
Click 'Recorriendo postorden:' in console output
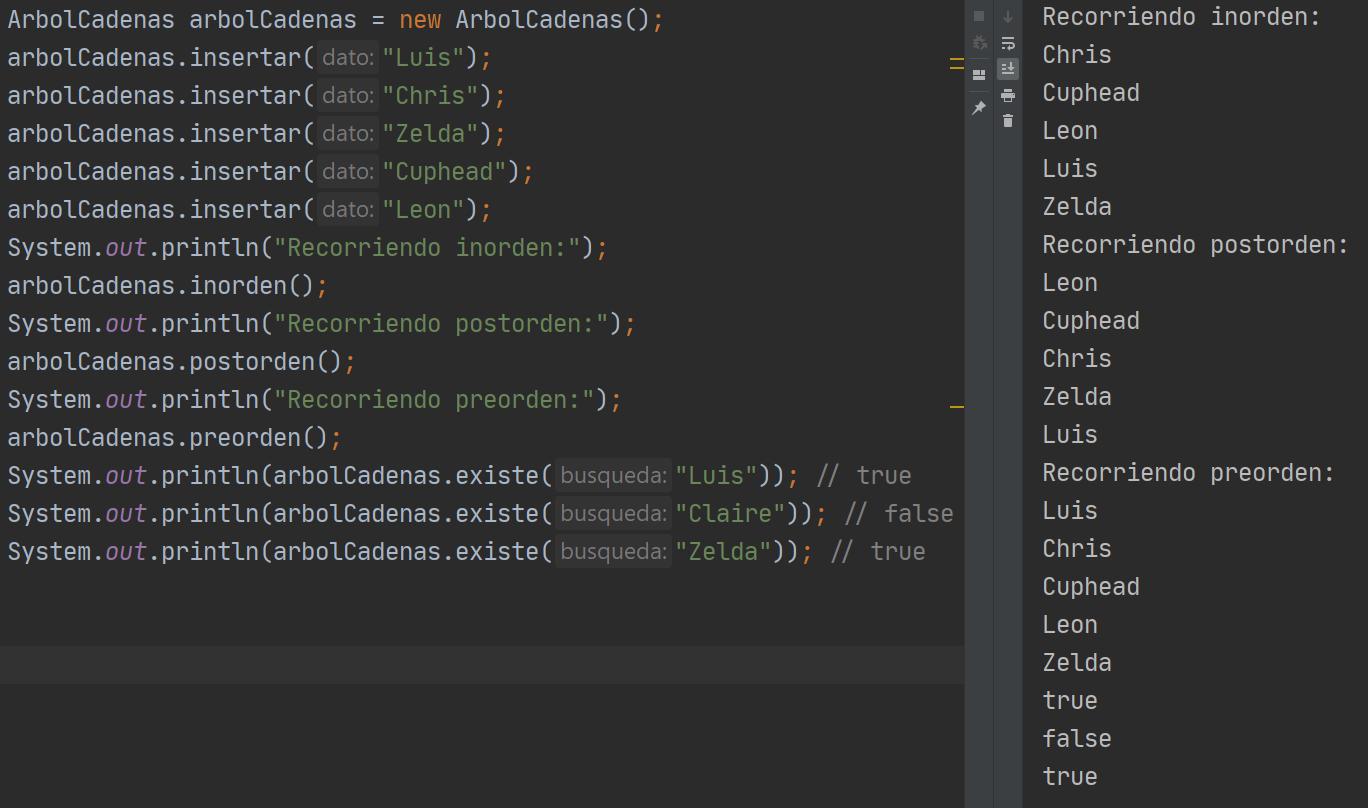click(x=1196, y=245)
